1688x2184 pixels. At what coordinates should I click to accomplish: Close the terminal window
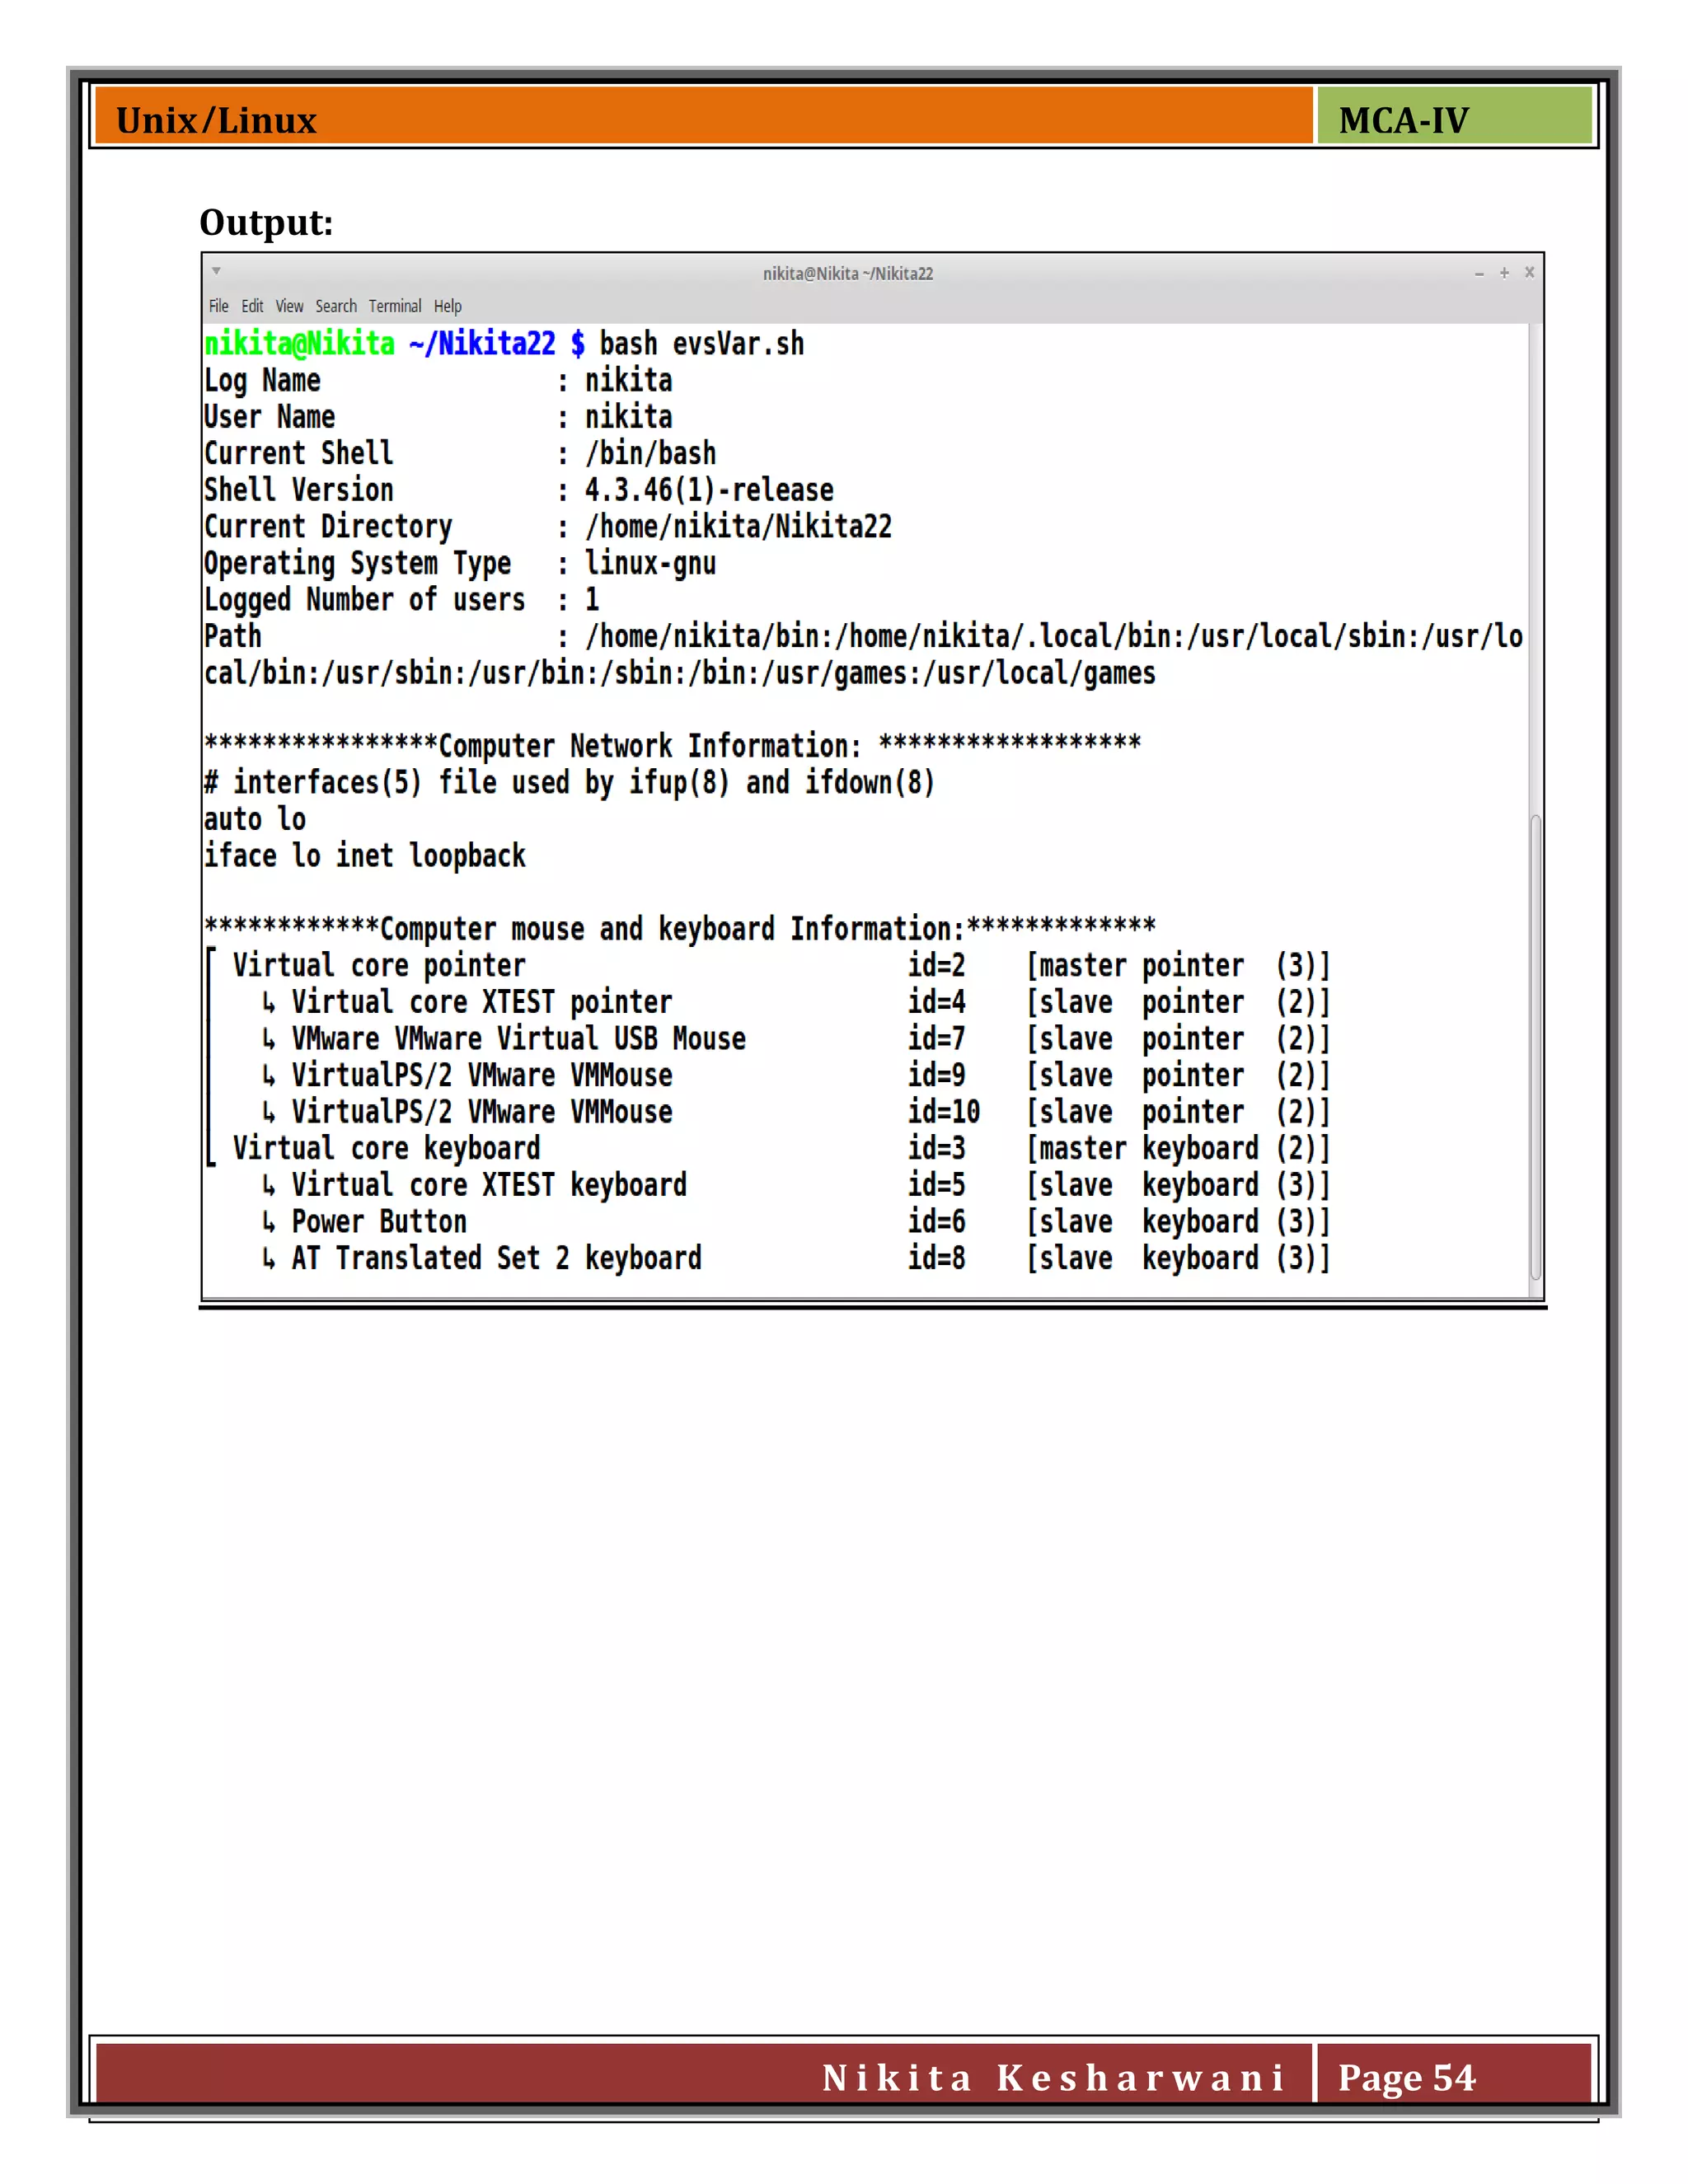click(x=1529, y=272)
